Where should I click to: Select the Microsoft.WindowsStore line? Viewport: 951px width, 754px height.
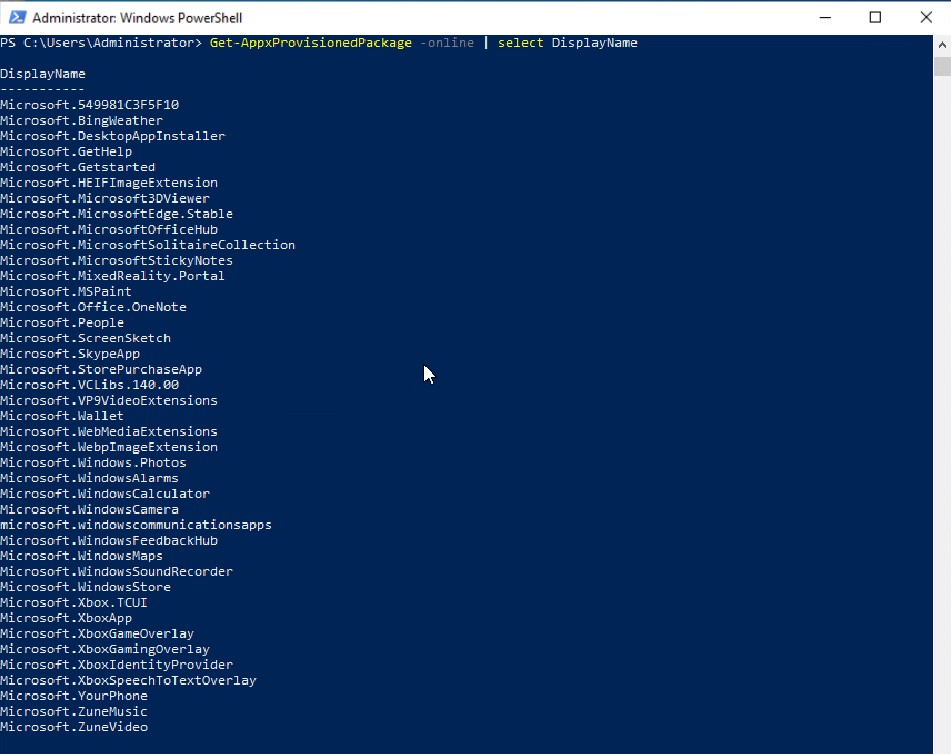pos(85,586)
